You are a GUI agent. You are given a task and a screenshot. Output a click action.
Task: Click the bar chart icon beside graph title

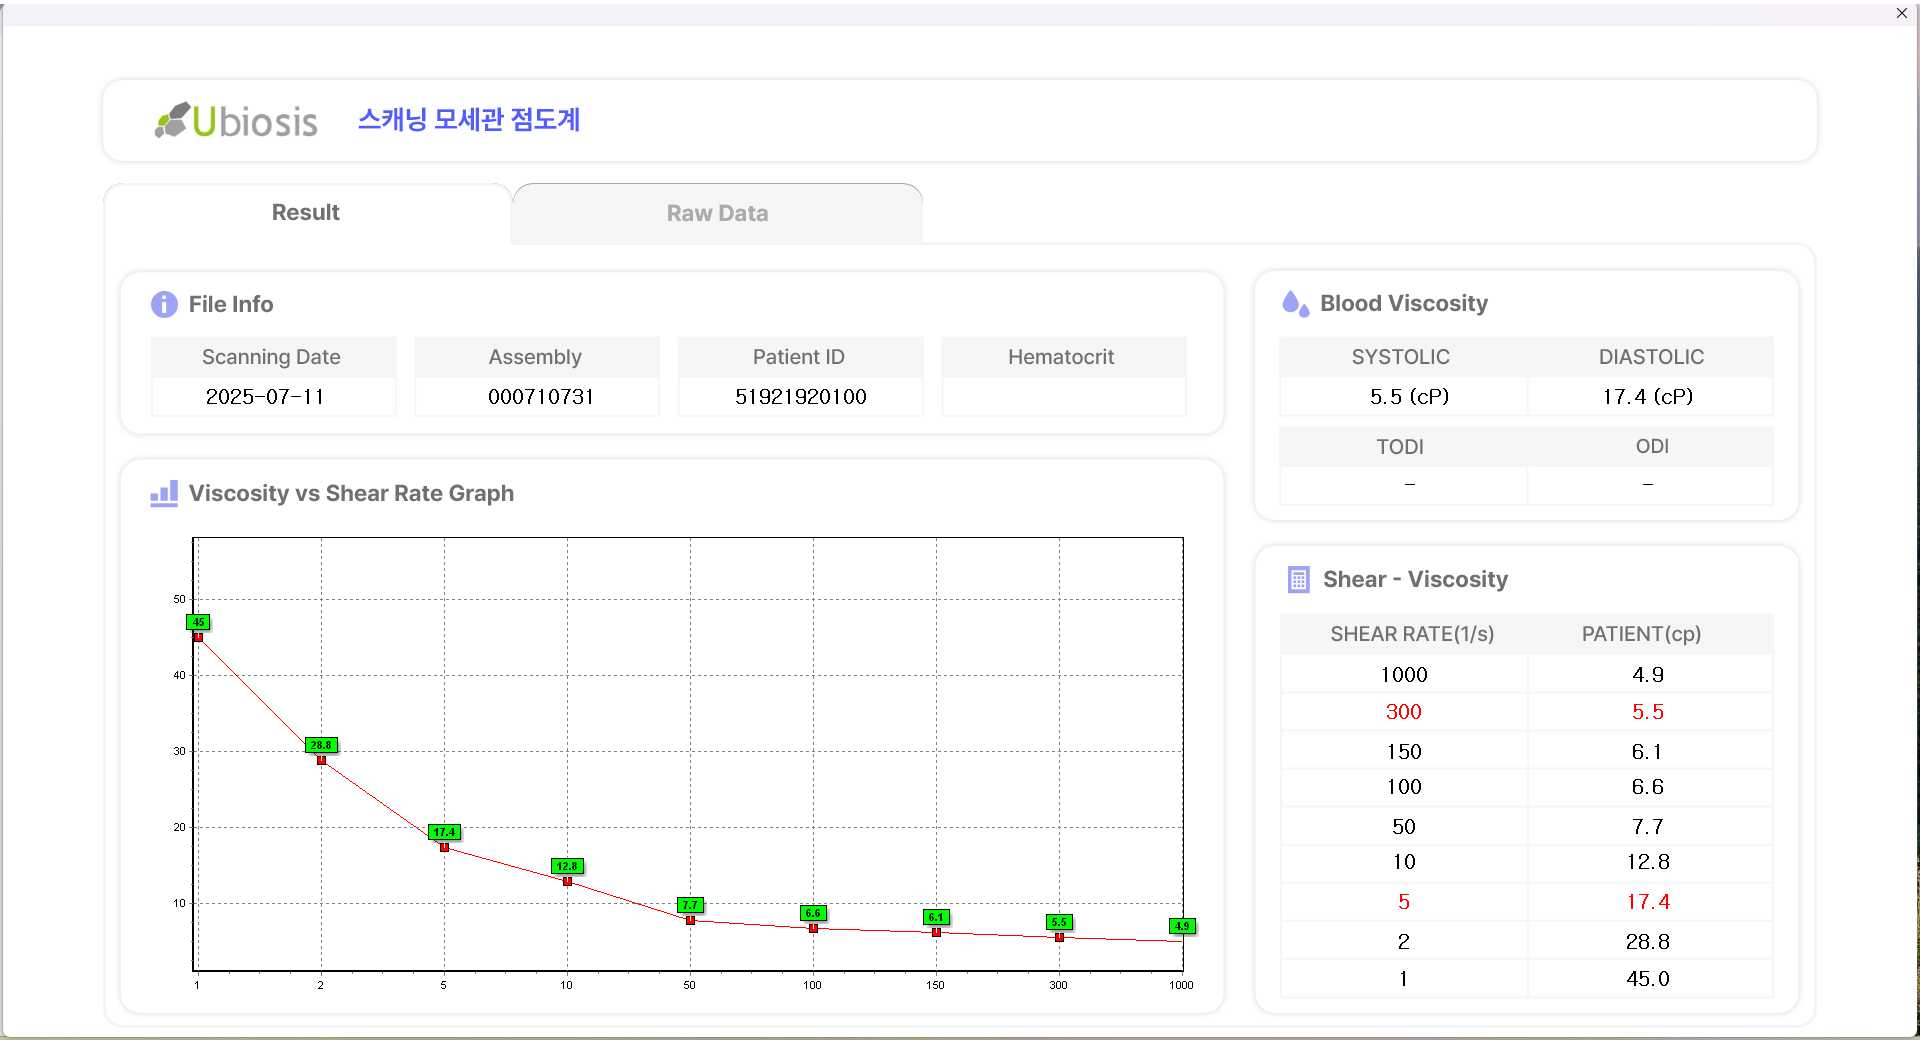[164, 493]
